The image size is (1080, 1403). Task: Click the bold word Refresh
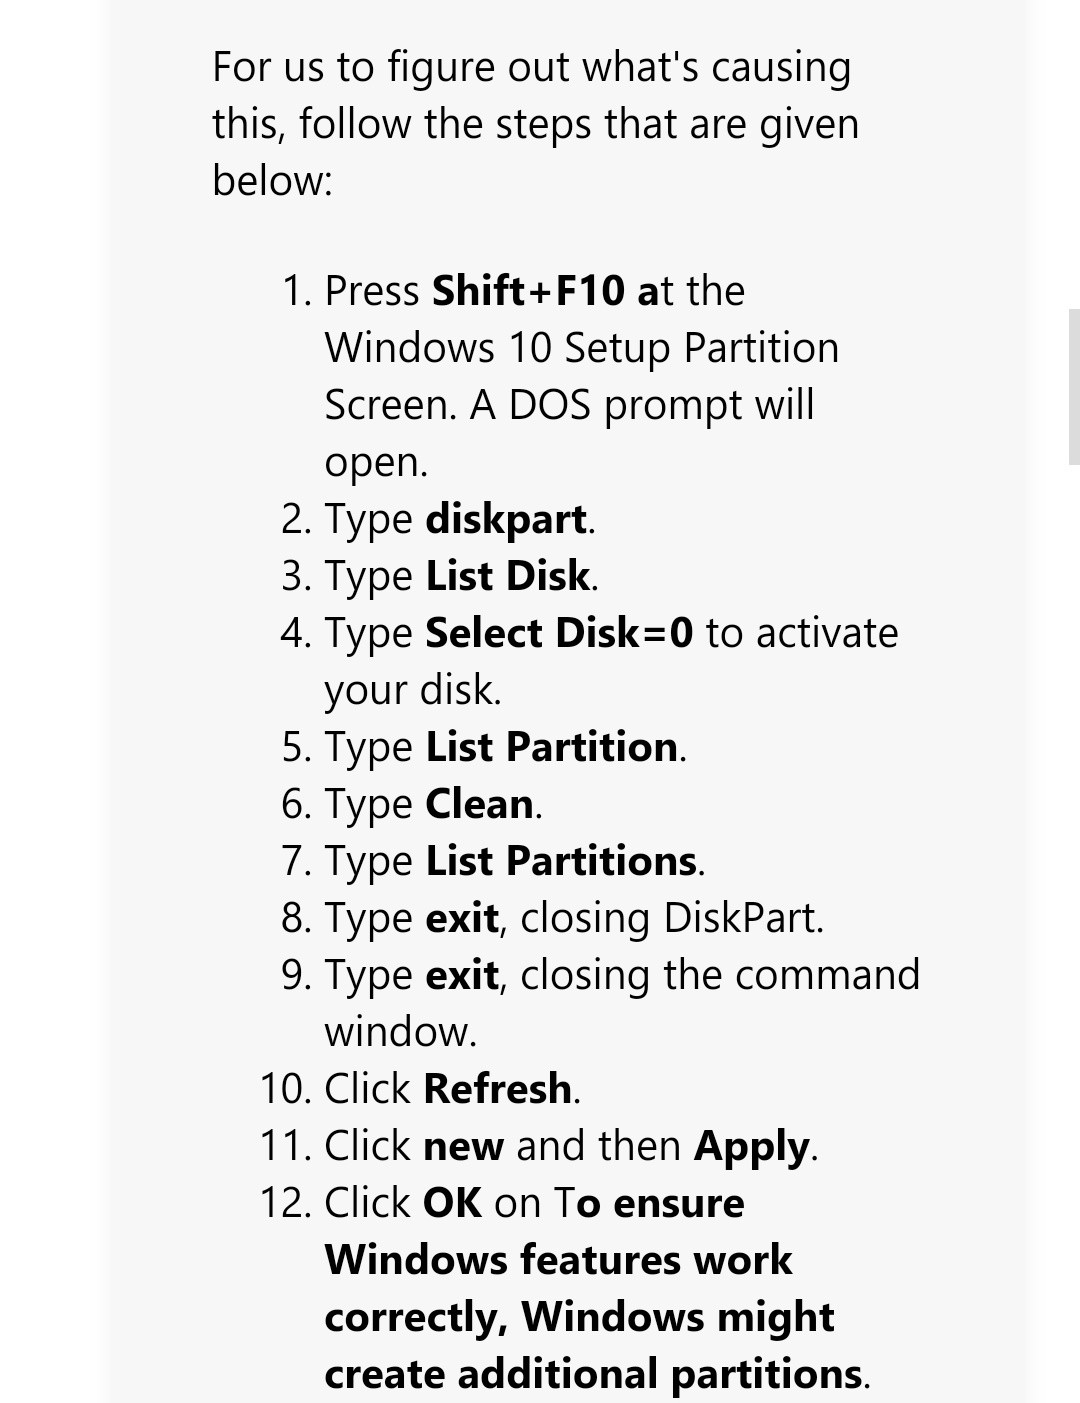[498, 1089]
